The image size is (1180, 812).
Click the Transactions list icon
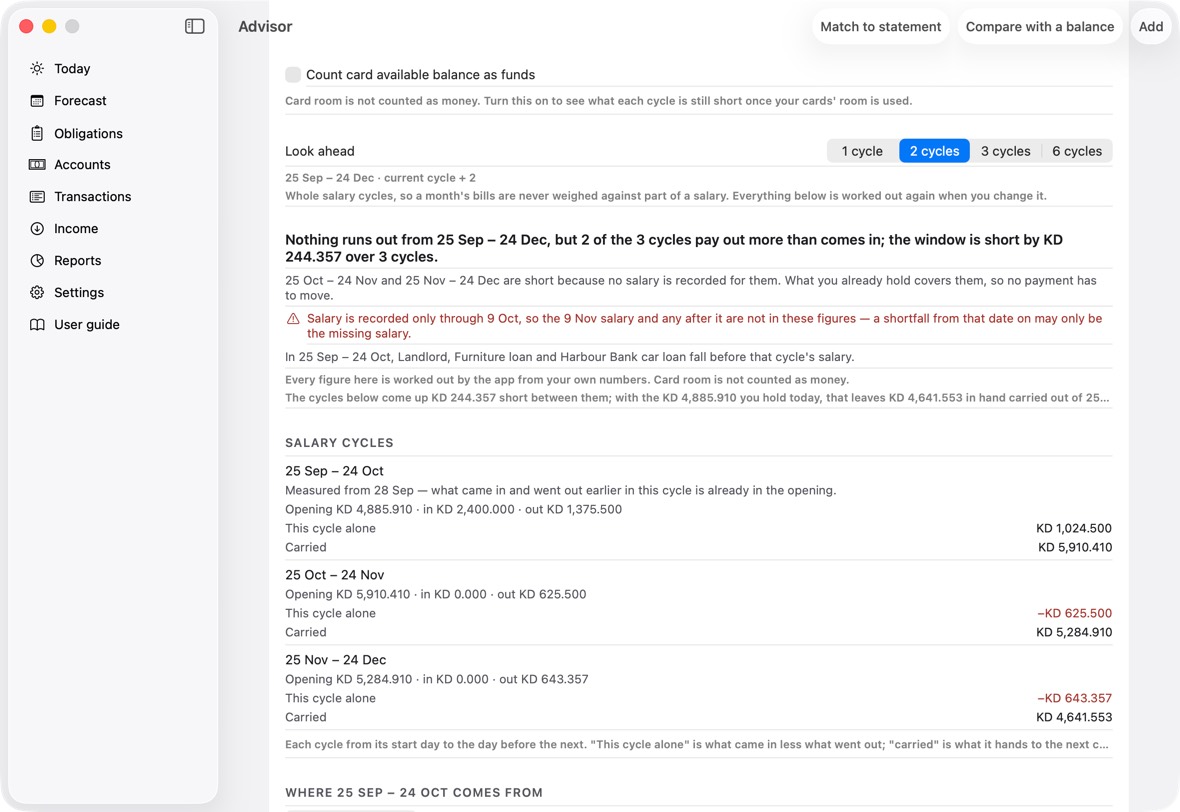[37, 196]
